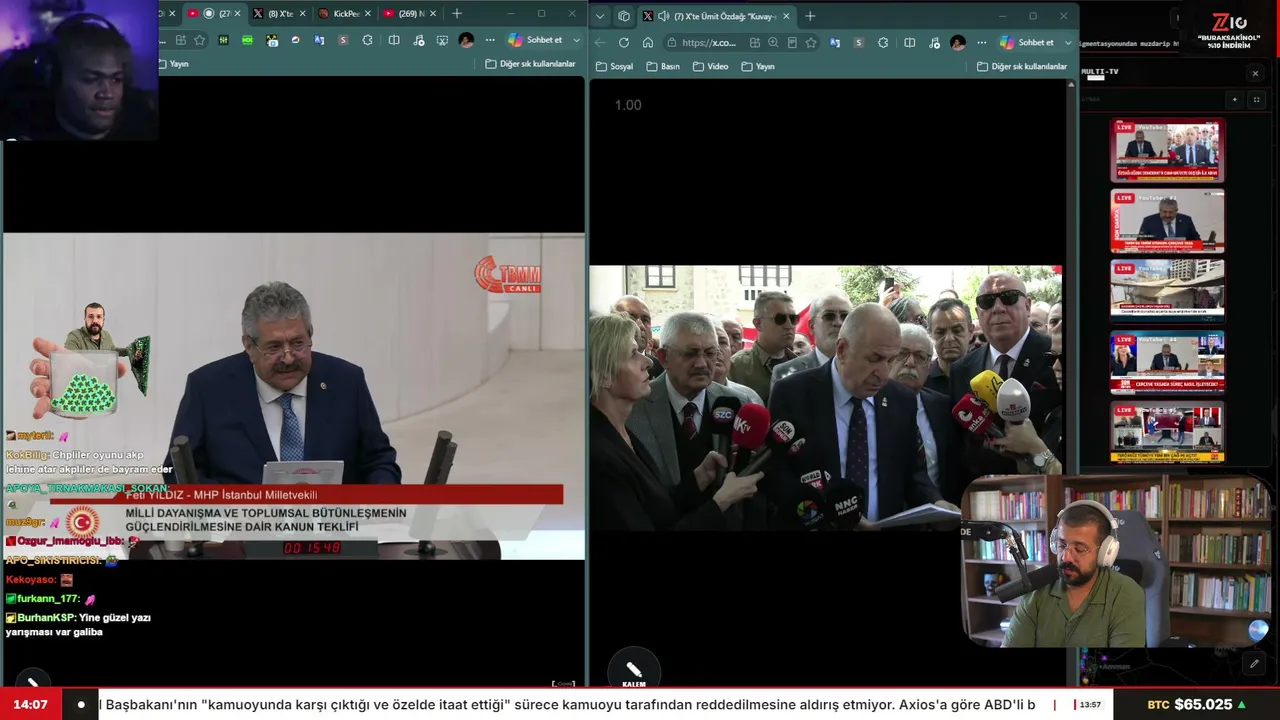Open the Sosyal bookmarks folder
The height and width of the screenshot is (720, 1280).
614,66
